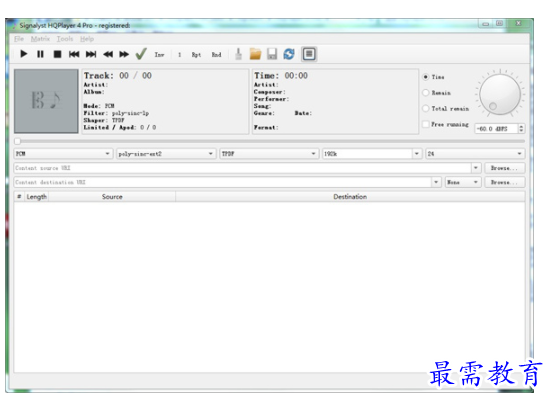Open the 24 bit depth dropdown
Image resolution: width=551 pixels, height=405 pixels.
tap(475, 153)
